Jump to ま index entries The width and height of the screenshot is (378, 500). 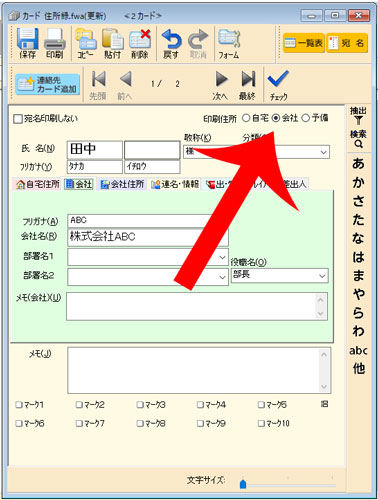click(x=358, y=275)
